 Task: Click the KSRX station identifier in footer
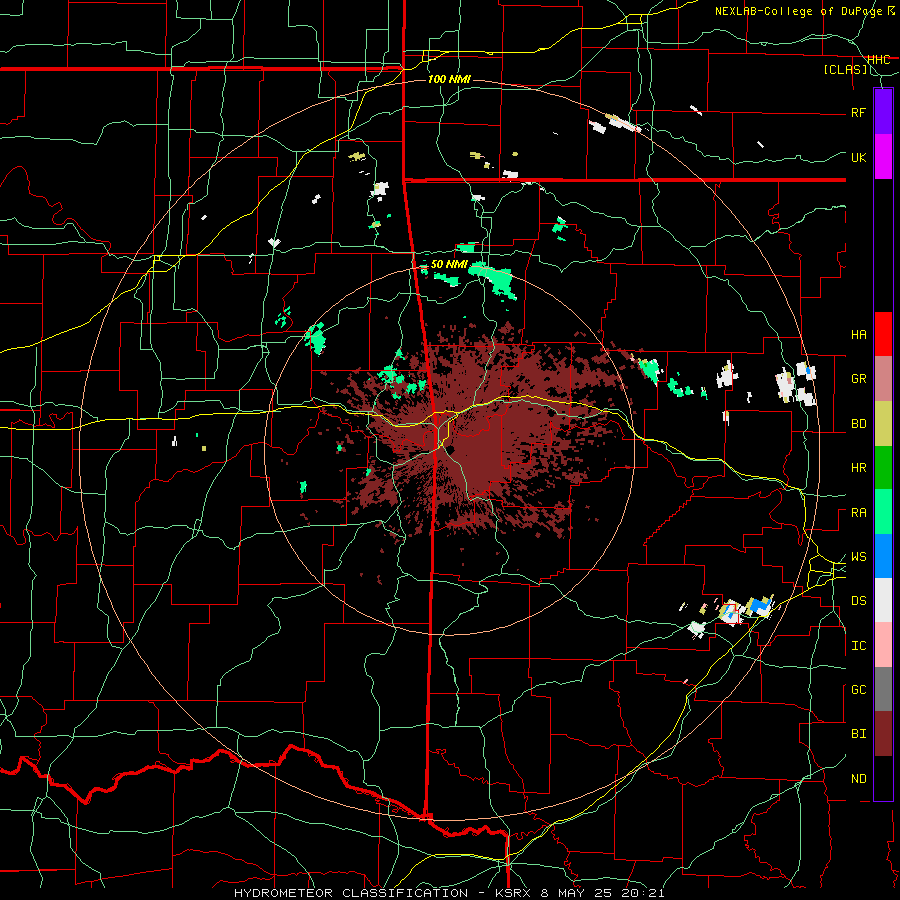514,893
